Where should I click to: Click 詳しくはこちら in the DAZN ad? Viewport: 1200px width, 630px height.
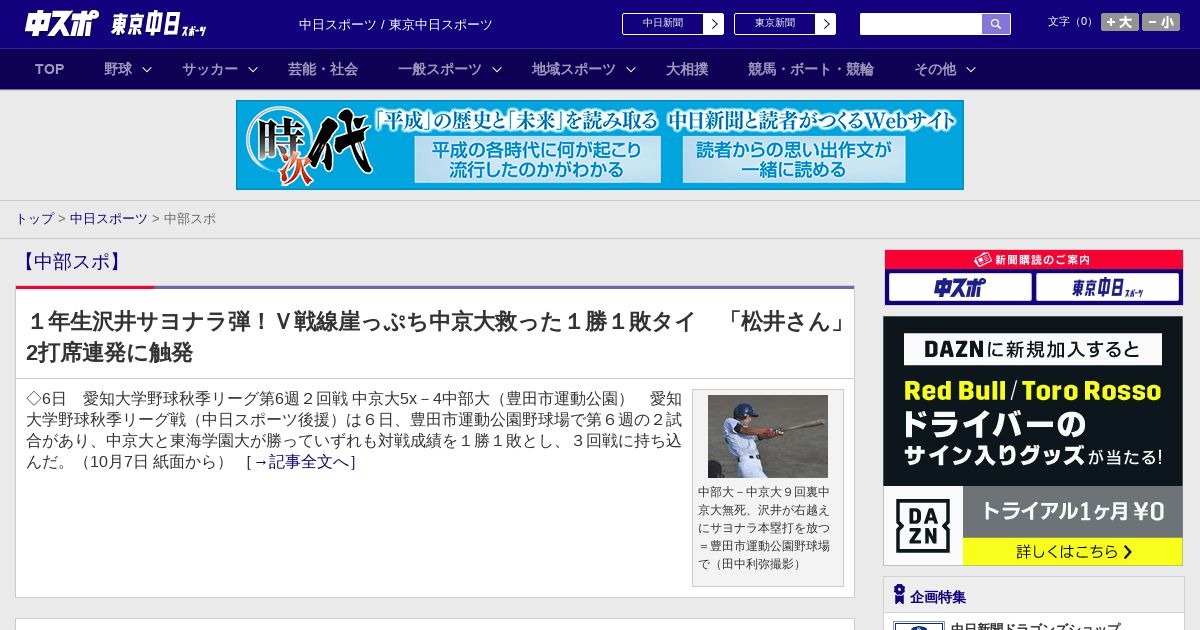click(x=1073, y=552)
